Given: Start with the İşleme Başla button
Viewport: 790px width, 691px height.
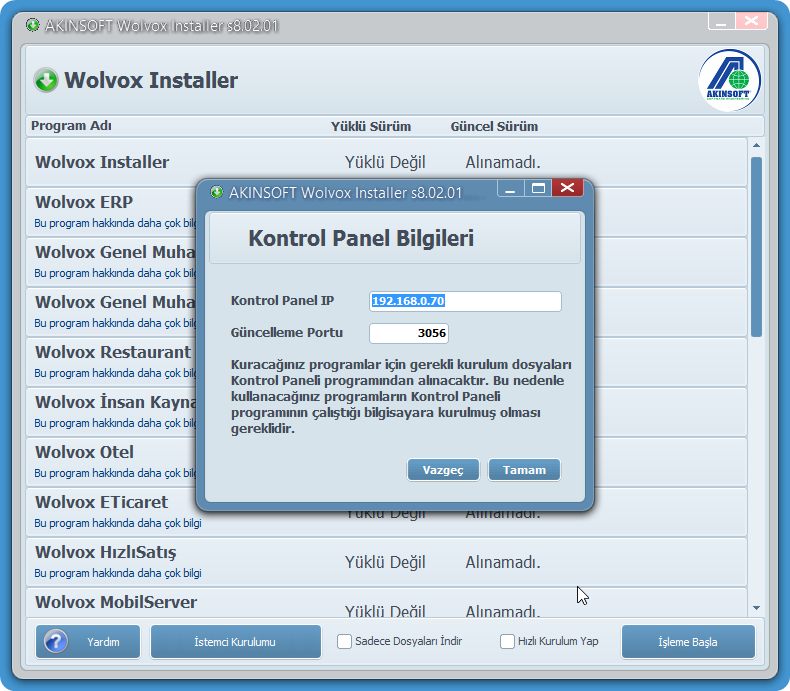Looking at the screenshot, I should pyautogui.click(x=688, y=642).
